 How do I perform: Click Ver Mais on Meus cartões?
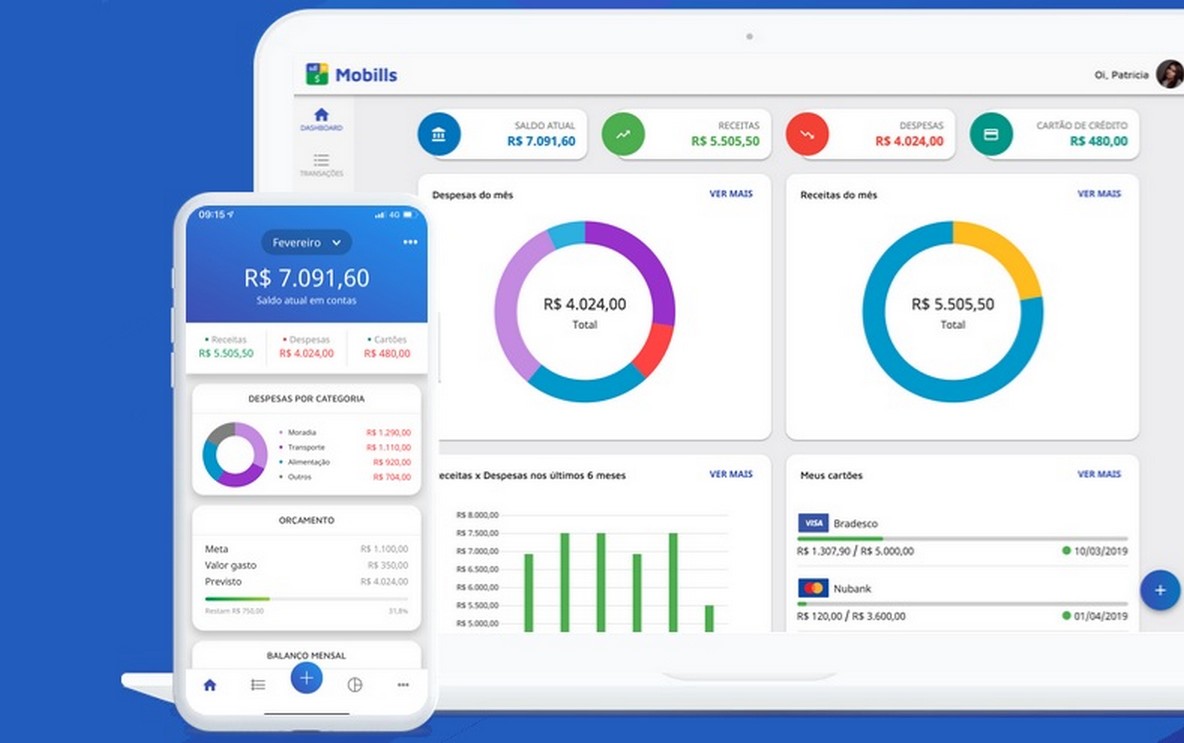coord(1099,474)
